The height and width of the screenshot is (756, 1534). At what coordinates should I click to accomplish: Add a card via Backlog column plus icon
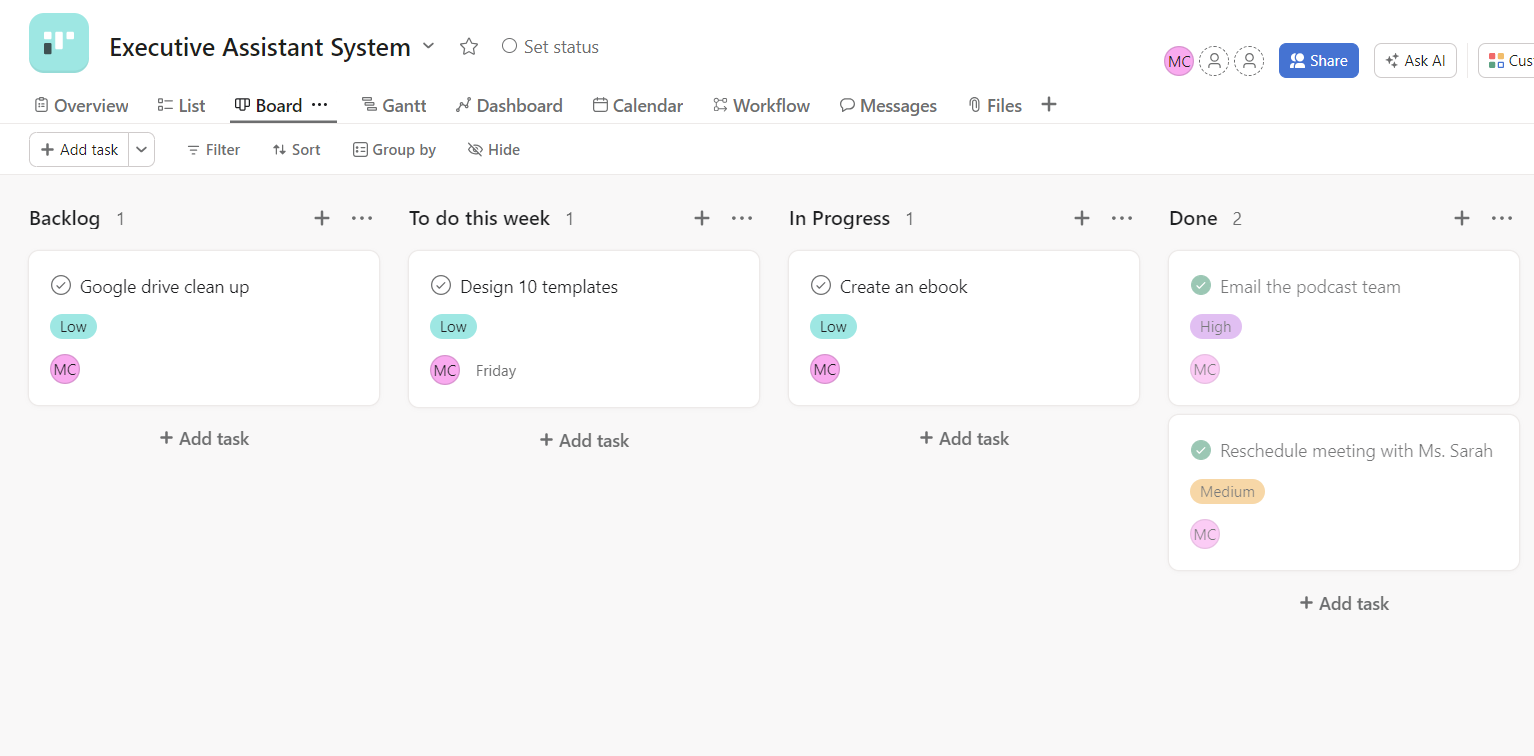322,218
